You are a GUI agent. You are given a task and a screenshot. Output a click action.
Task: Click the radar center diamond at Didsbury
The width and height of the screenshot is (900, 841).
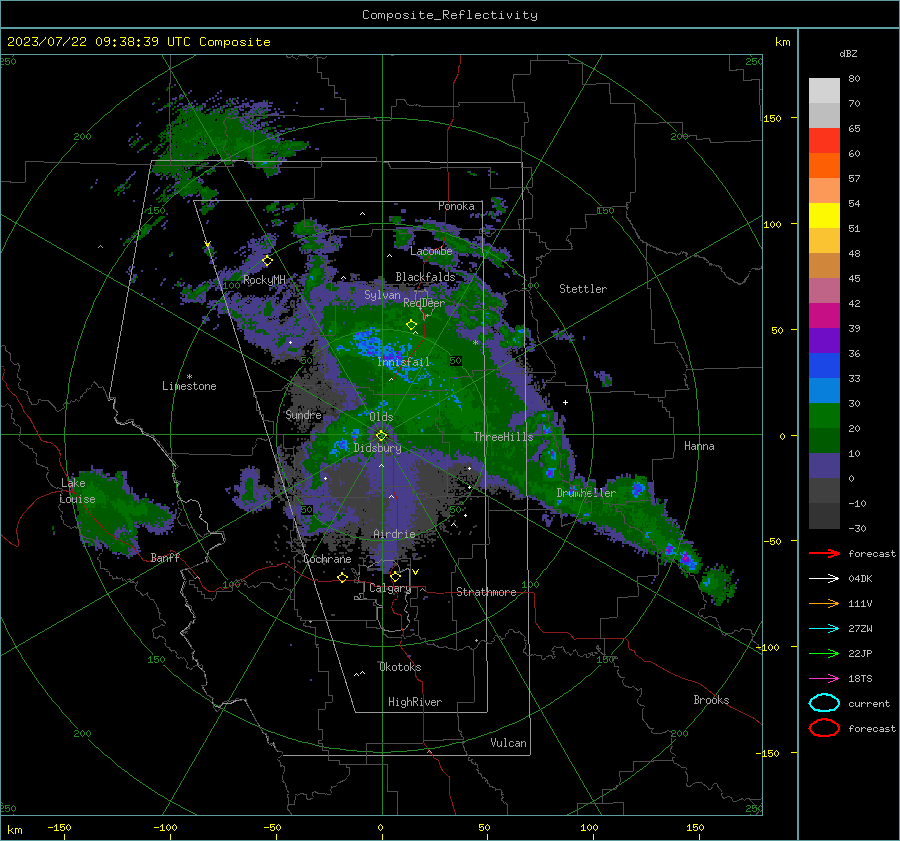[381, 436]
